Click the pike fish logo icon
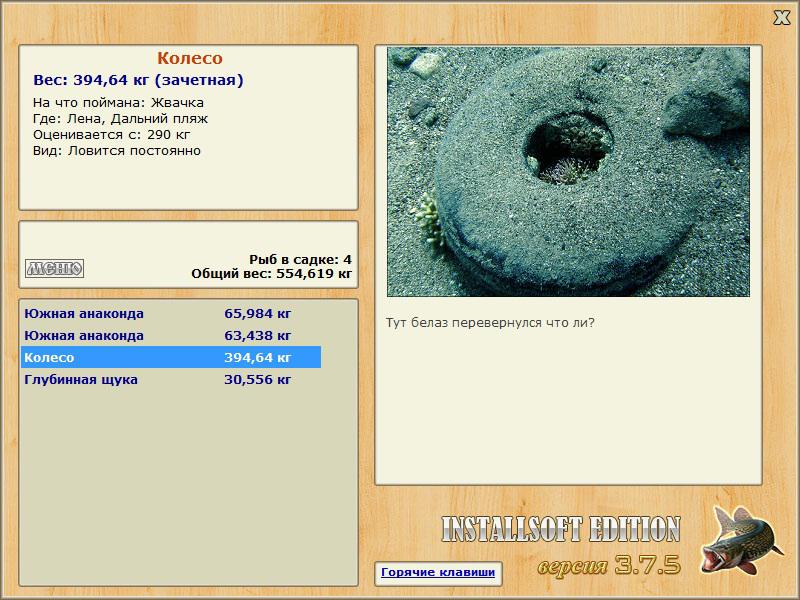This screenshot has width=800, height=600. [741, 539]
